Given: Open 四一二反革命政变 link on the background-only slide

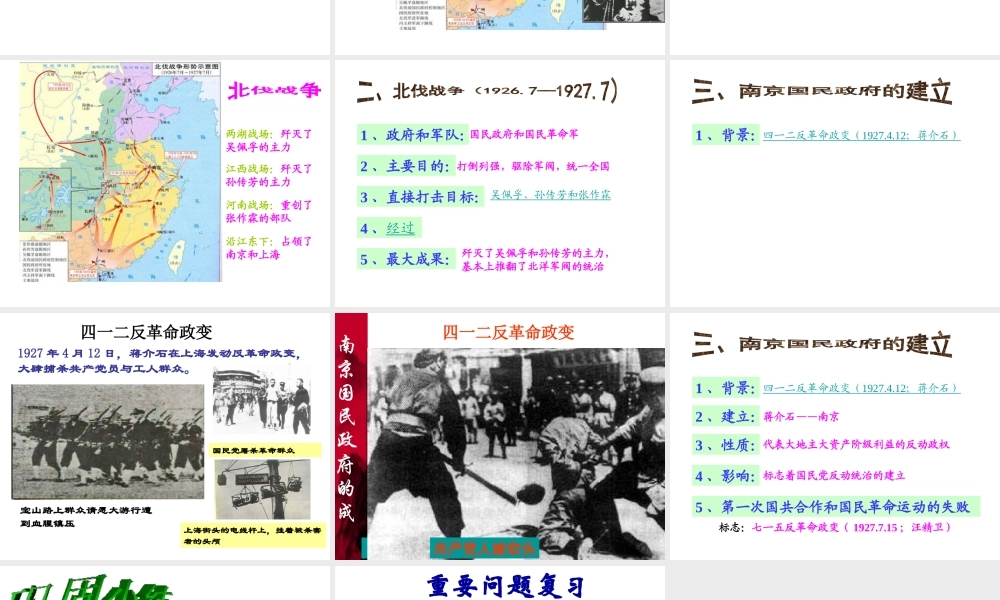Looking at the screenshot, I should point(861,135).
